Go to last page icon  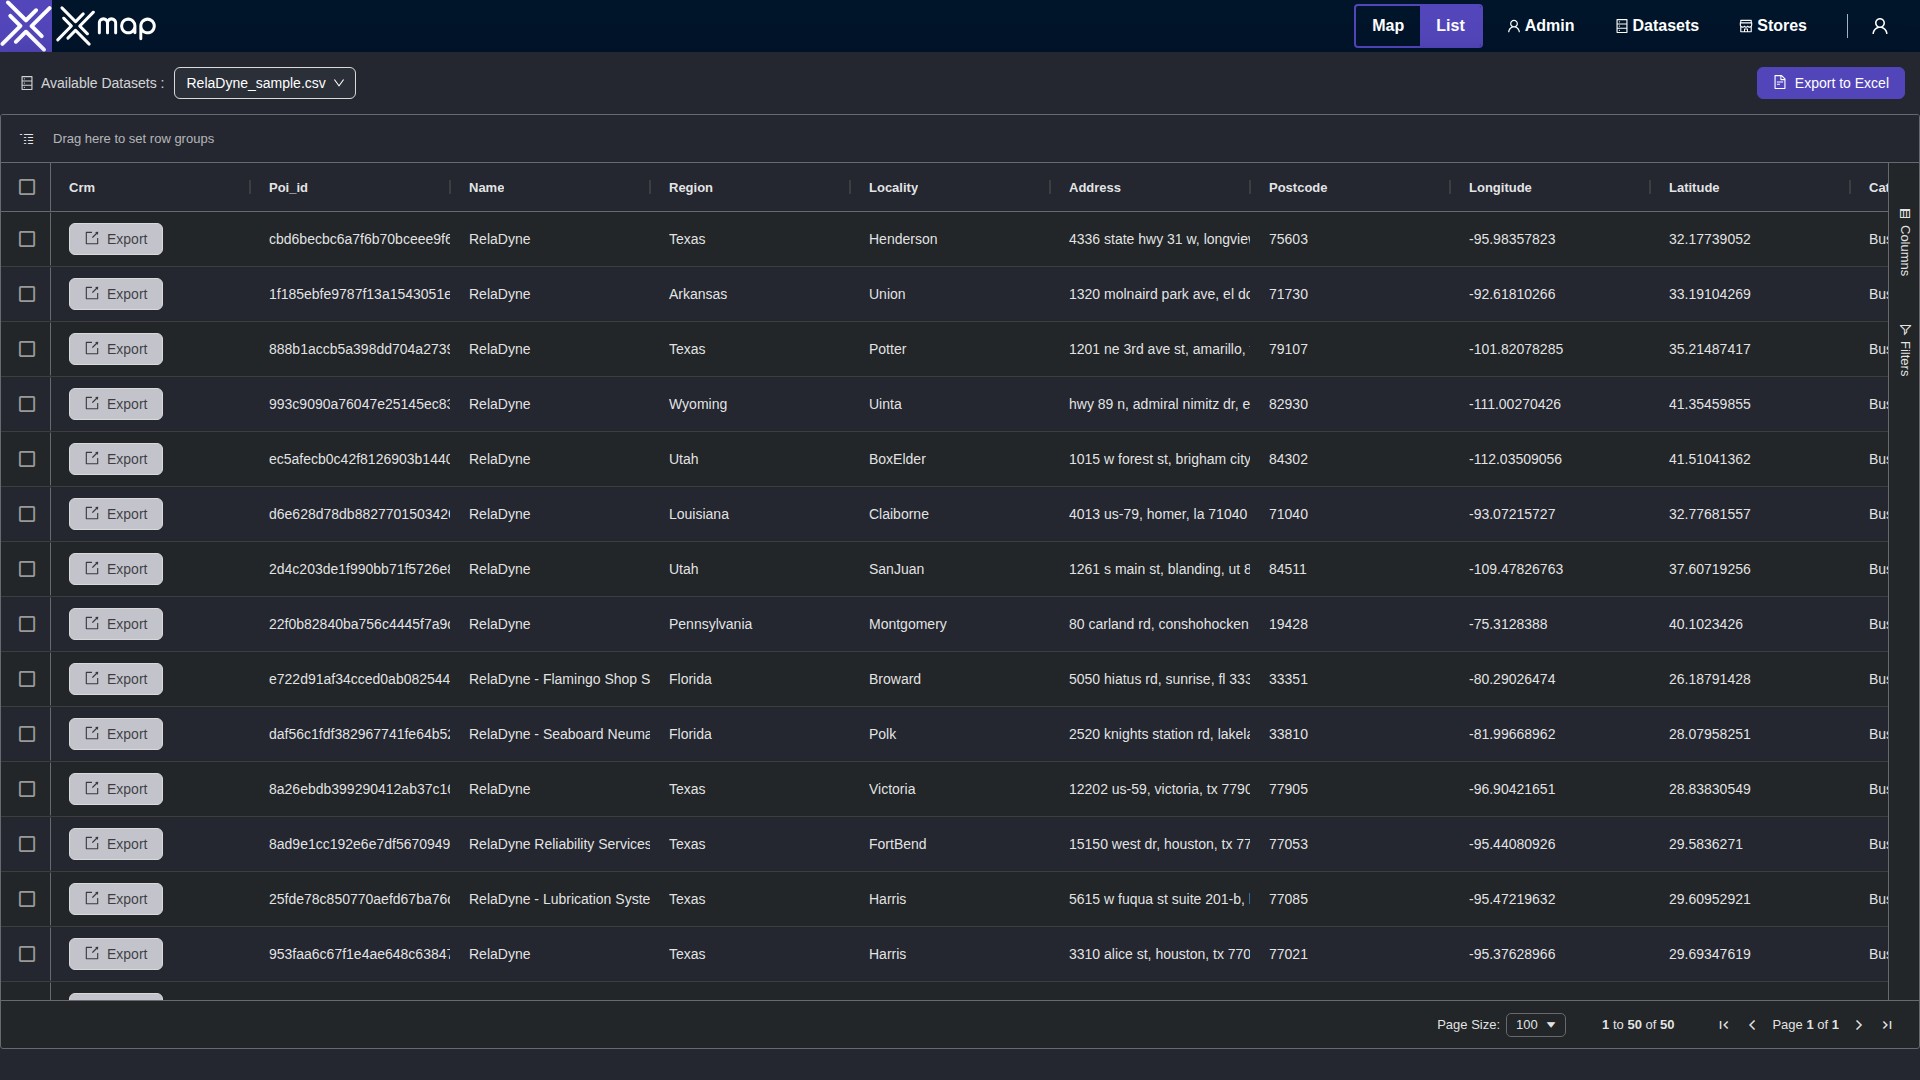pos(1887,1025)
